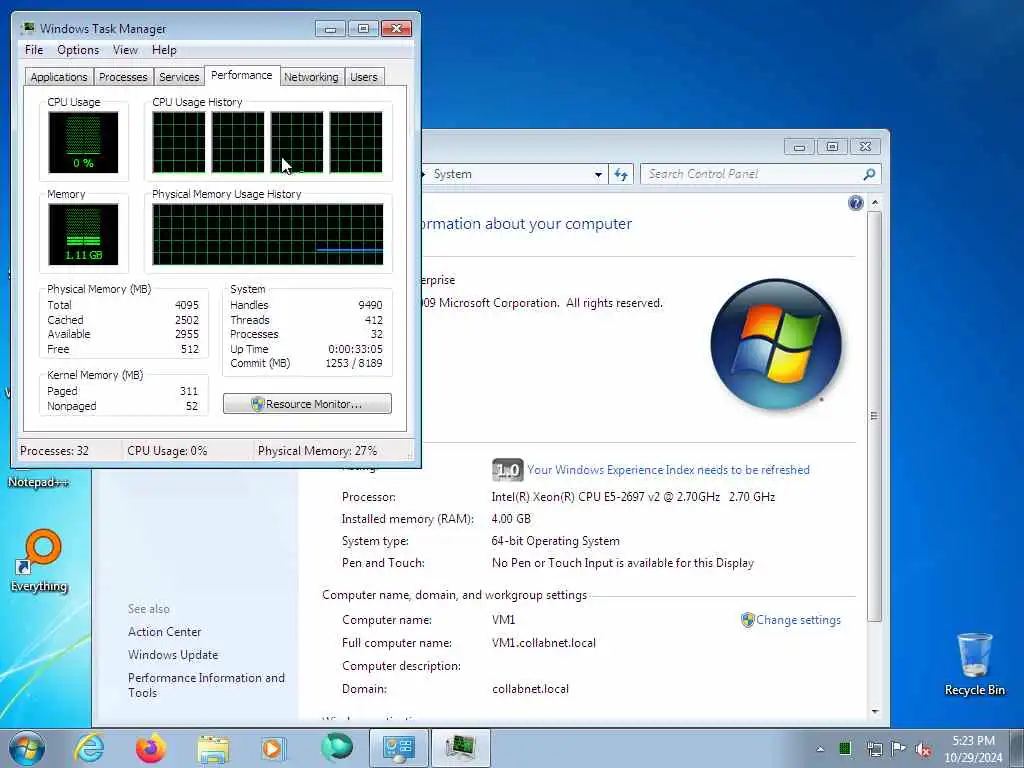Click Task Manager title bar icon
The height and width of the screenshot is (768, 1024).
(x=28, y=28)
